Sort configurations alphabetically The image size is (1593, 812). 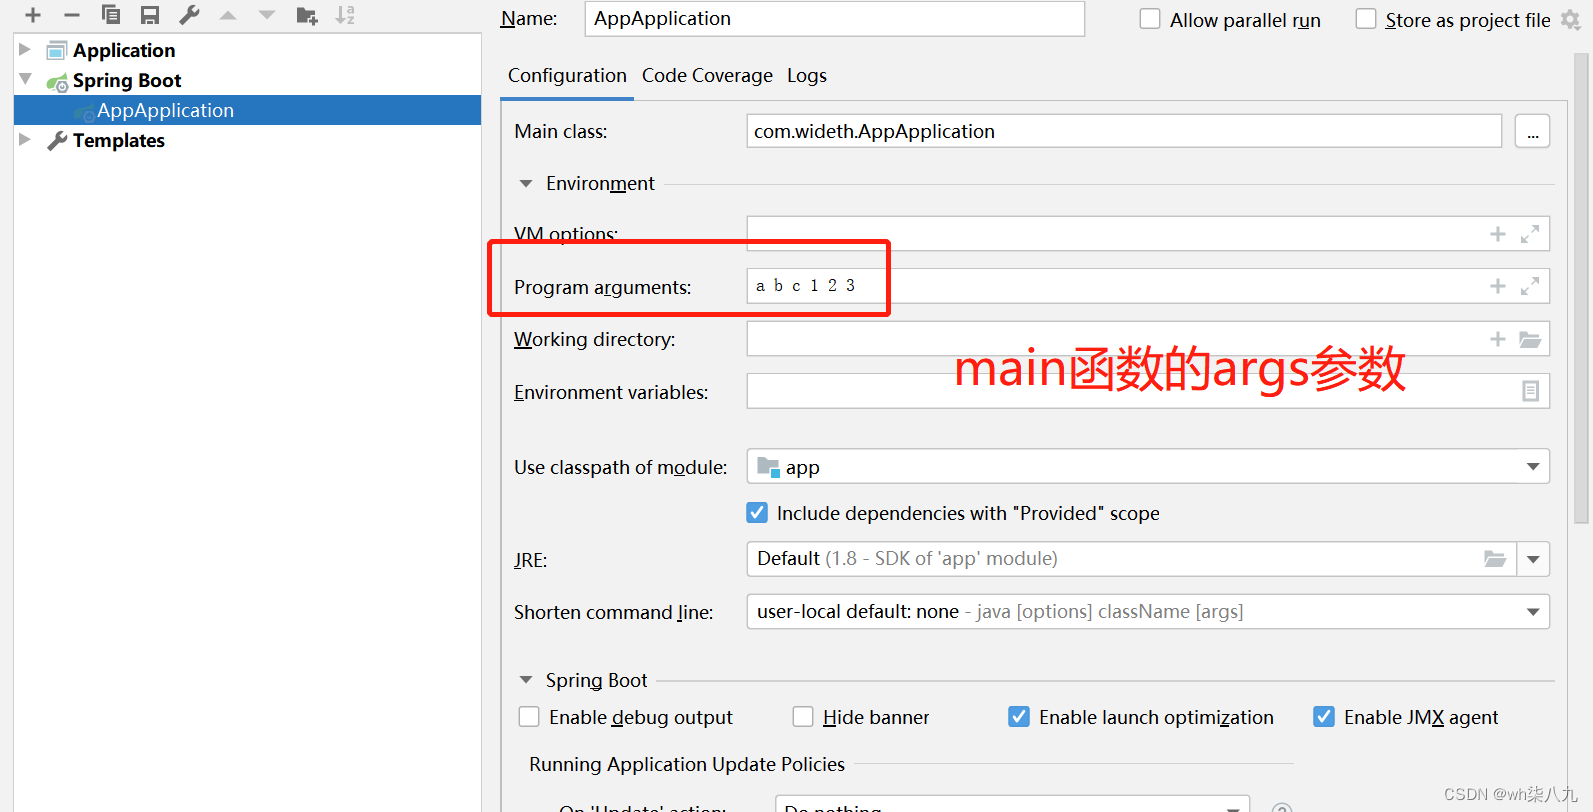[345, 15]
